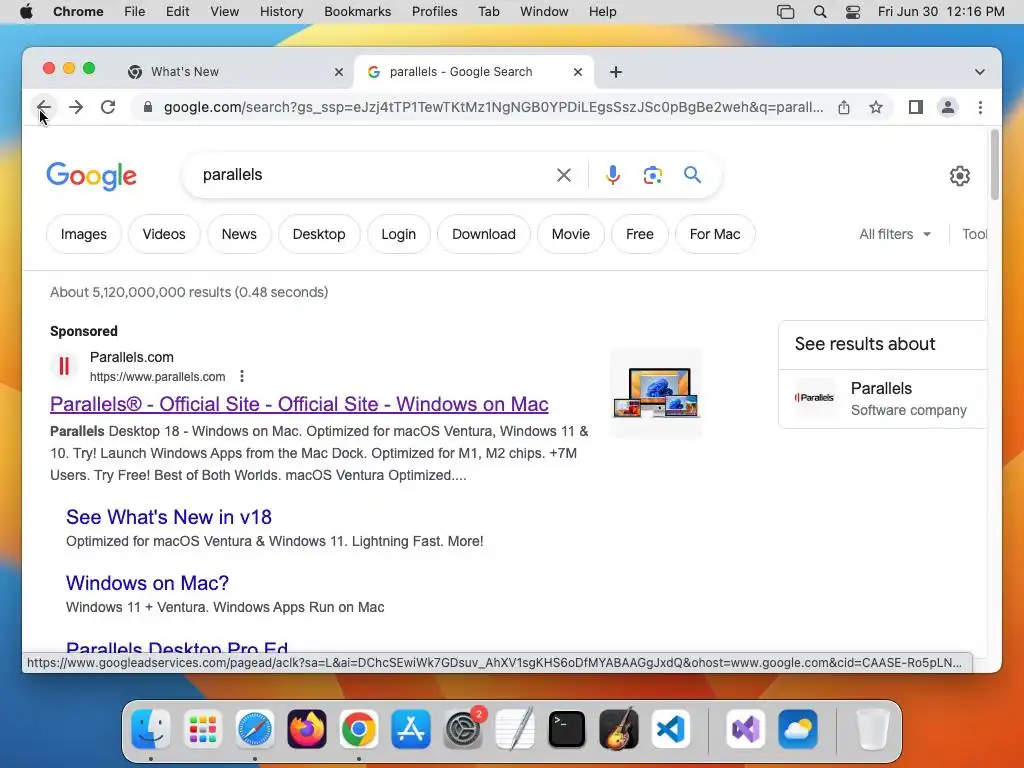
Task: Open the tab search chevron
Action: click(980, 72)
